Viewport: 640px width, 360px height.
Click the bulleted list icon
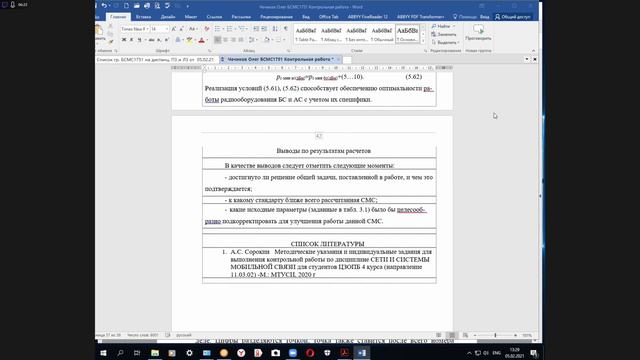[218, 29]
